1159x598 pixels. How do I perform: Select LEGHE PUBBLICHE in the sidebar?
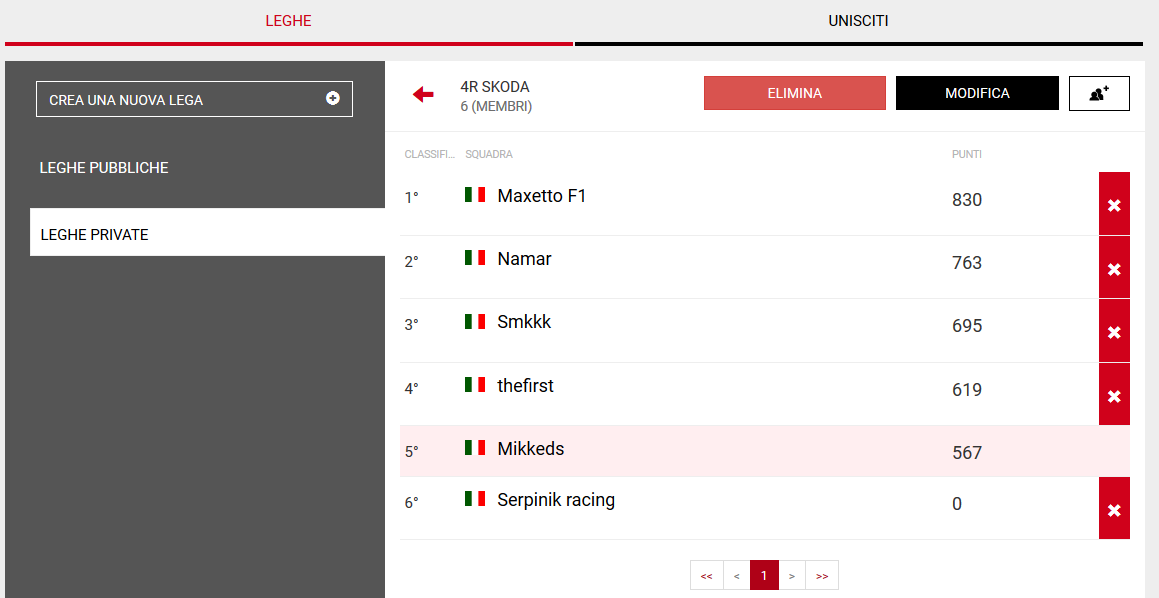pos(104,168)
